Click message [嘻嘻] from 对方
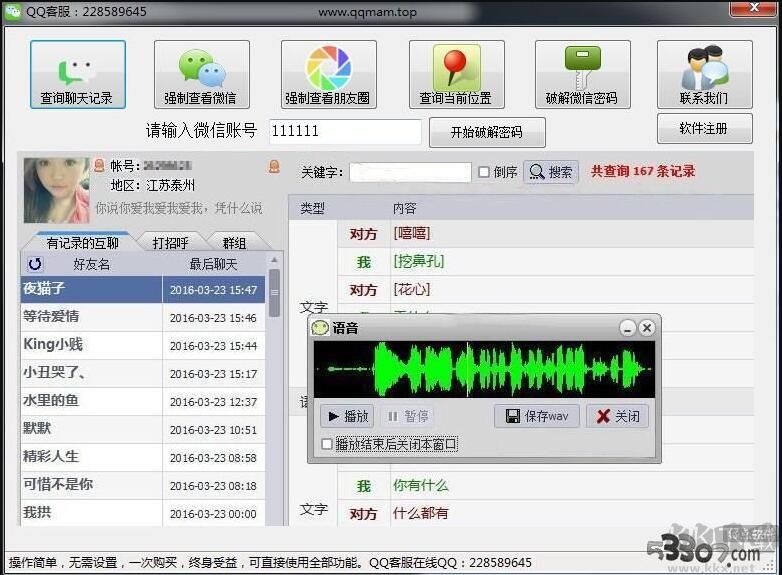Image resolution: width=782 pixels, height=575 pixels. coord(412,233)
